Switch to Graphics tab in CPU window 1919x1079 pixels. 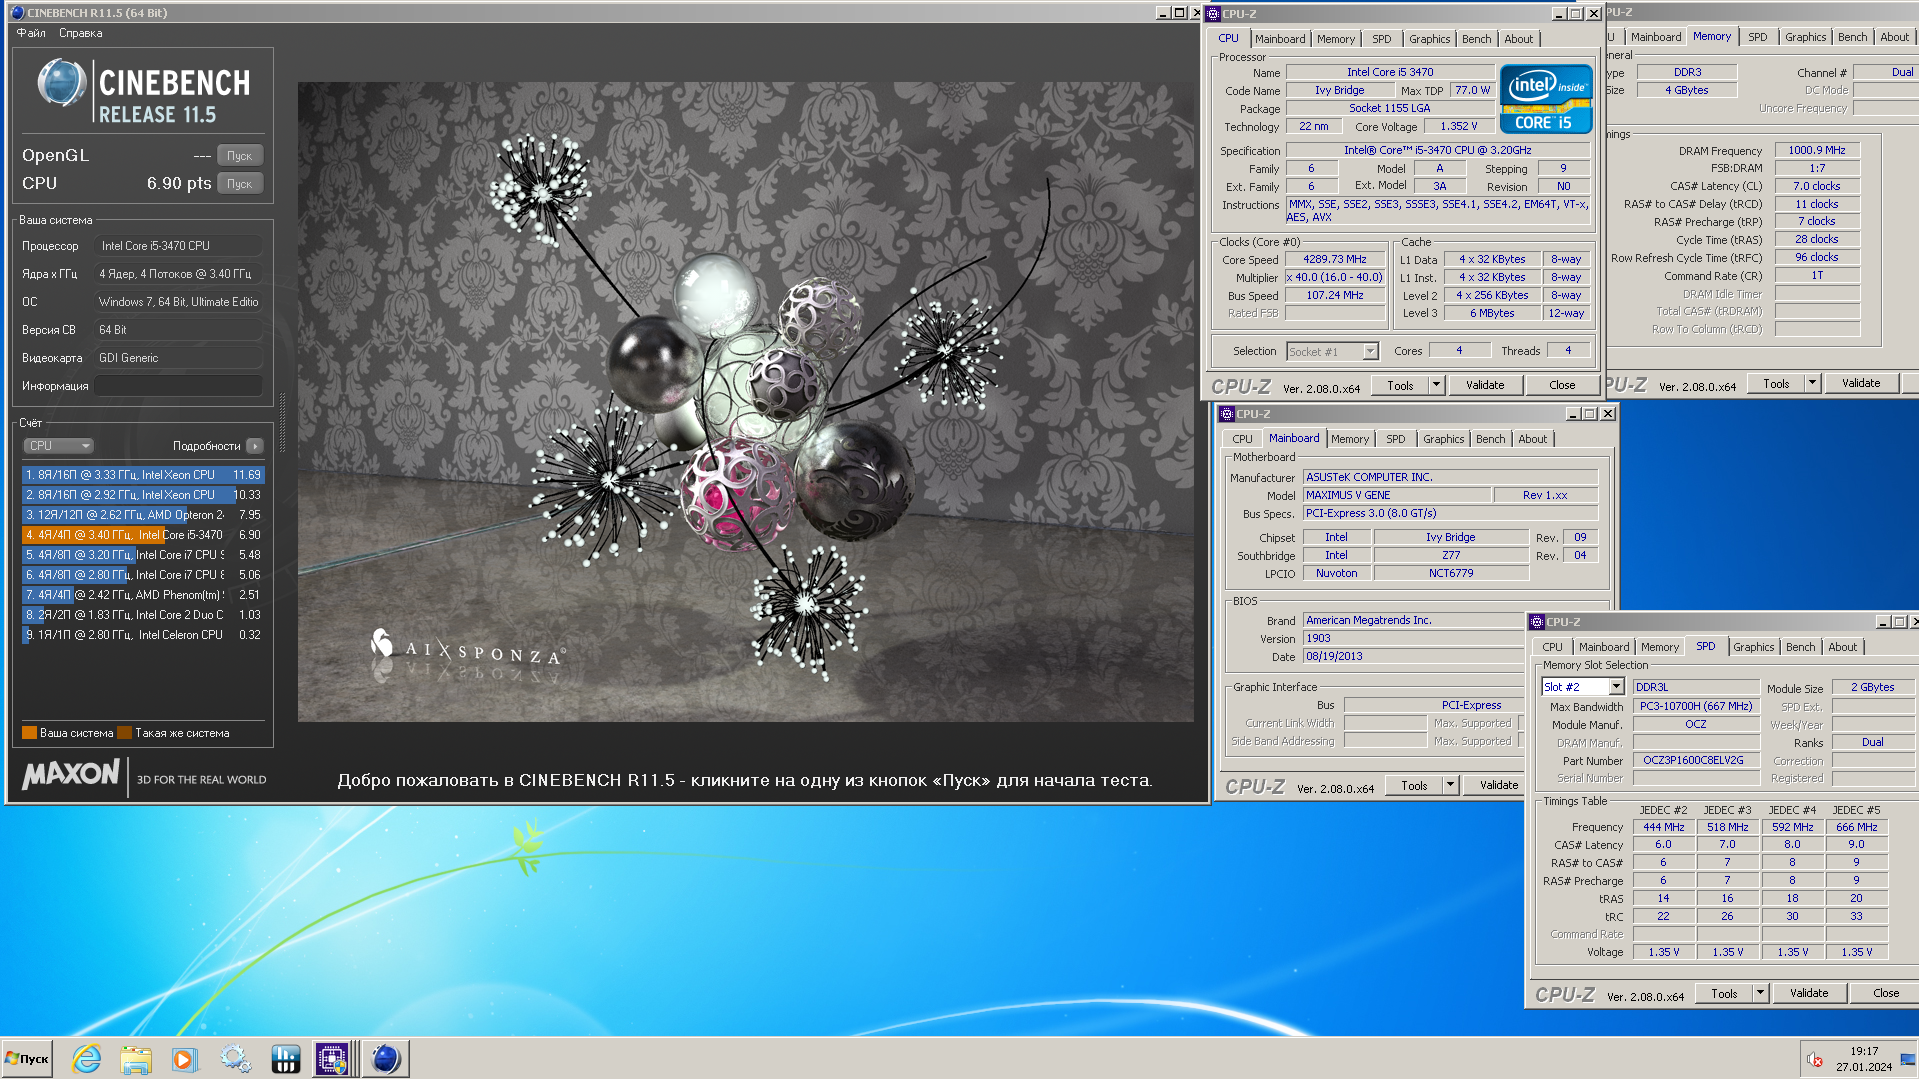click(x=1429, y=39)
